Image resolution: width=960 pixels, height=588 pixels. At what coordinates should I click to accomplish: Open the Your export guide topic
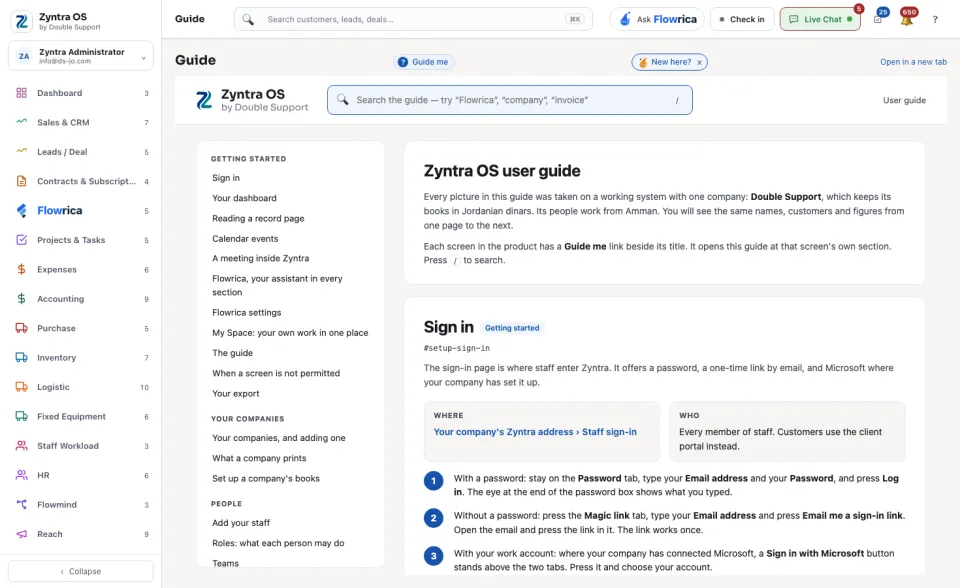236,393
